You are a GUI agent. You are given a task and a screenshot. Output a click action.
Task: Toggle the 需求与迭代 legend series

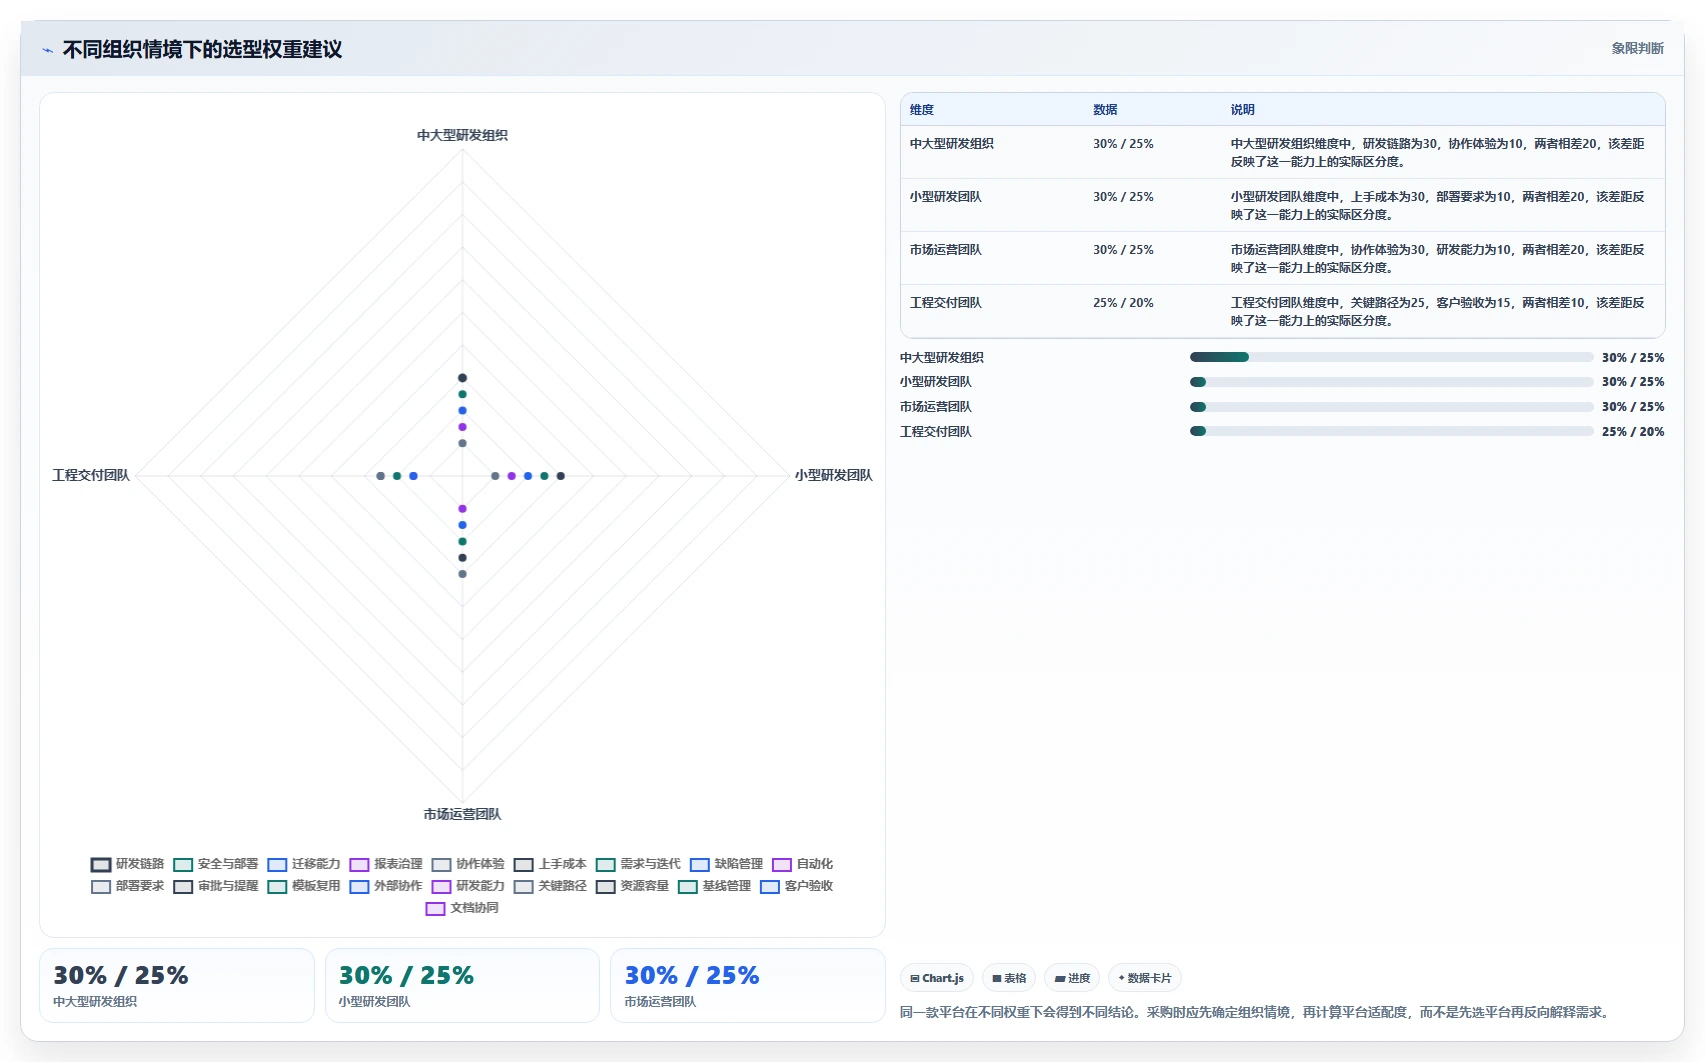point(638,864)
